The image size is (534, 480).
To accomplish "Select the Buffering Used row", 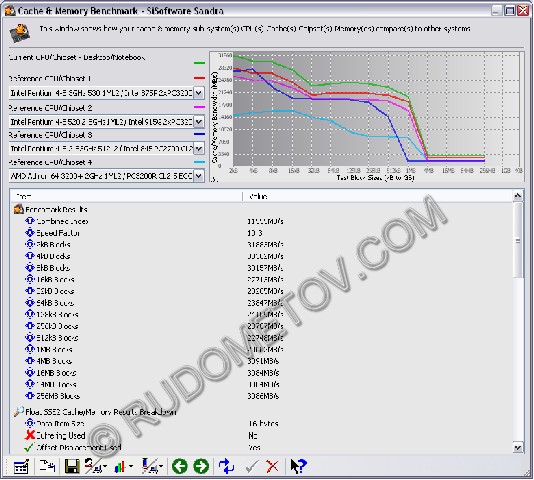I will [261, 436].
